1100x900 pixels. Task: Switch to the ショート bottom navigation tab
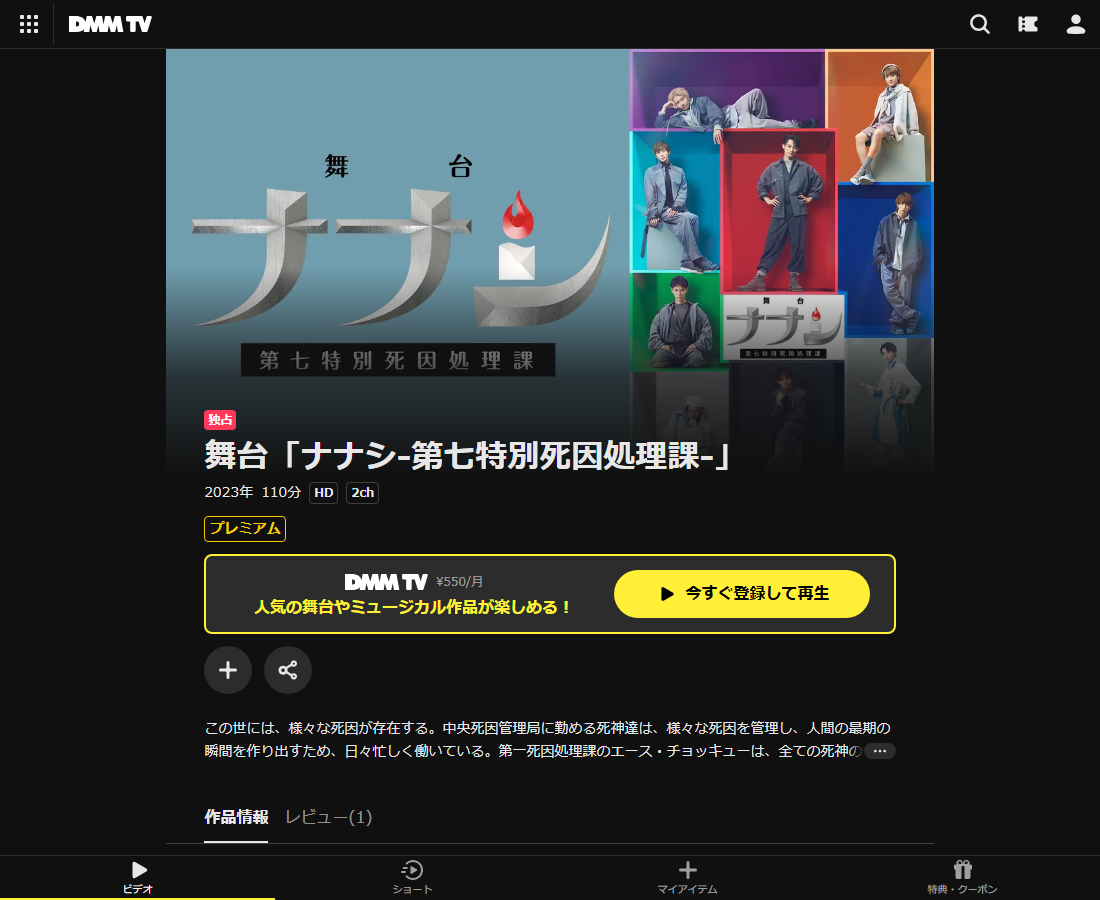tap(412, 878)
